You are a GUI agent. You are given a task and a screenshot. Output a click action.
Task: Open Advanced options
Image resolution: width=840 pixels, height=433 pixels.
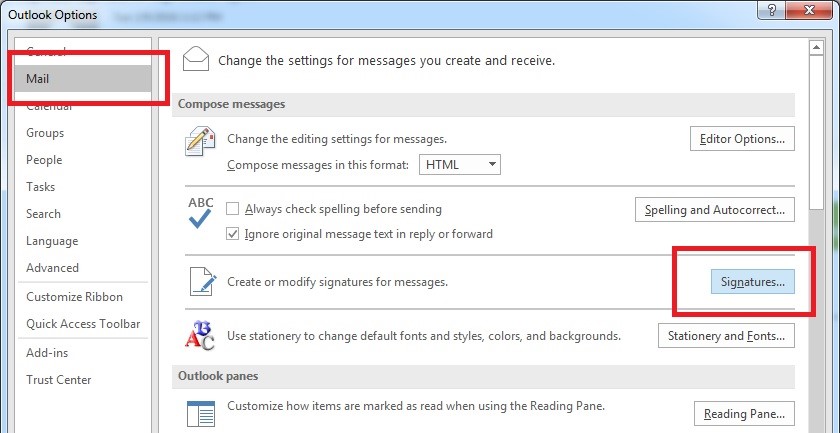pyautogui.click(x=52, y=267)
